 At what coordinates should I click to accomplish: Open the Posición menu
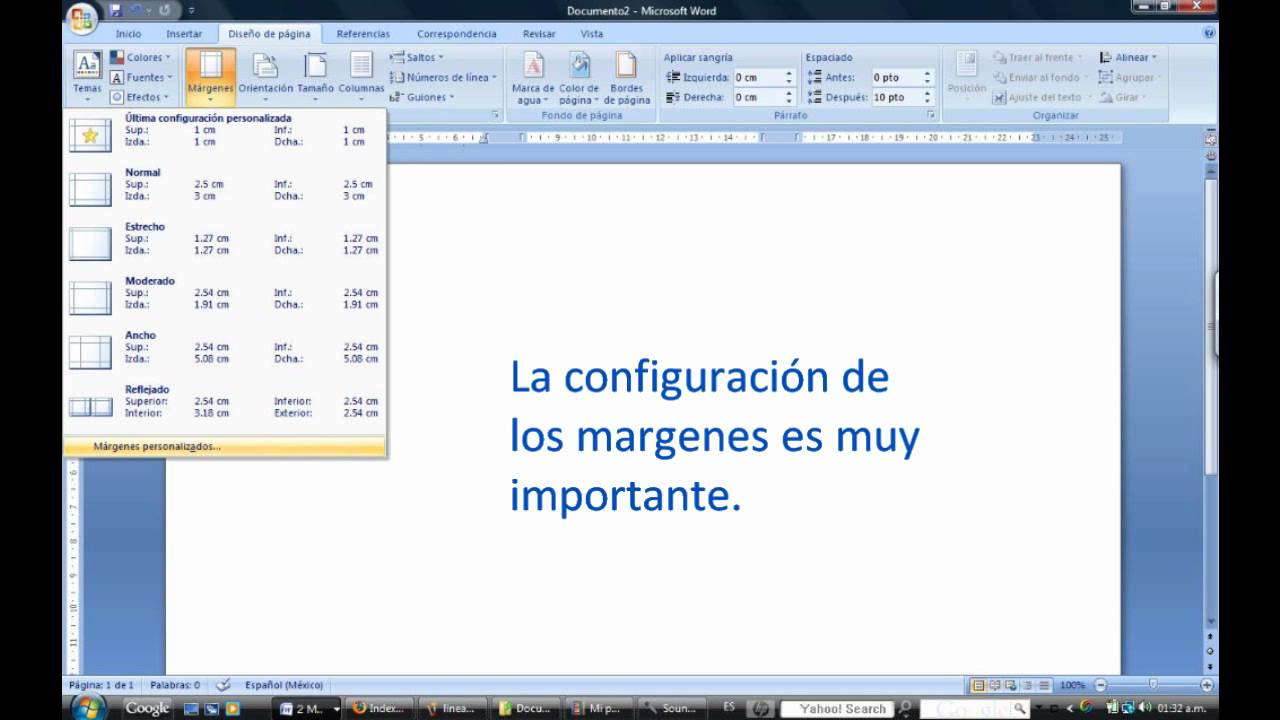pyautogui.click(x=966, y=77)
